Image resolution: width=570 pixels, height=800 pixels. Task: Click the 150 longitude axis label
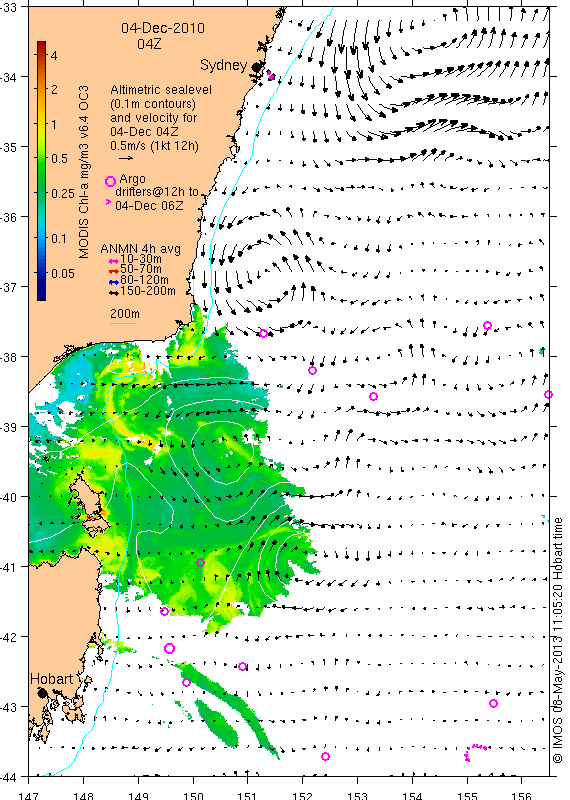coord(193,795)
